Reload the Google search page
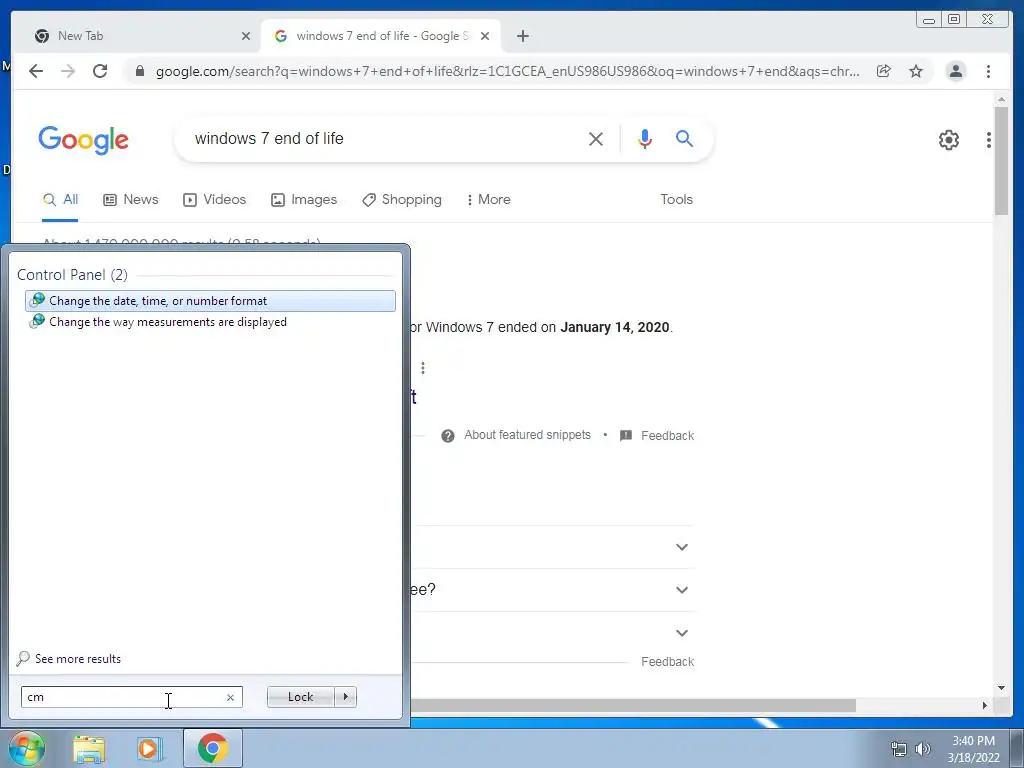This screenshot has width=1024, height=768. tap(100, 71)
